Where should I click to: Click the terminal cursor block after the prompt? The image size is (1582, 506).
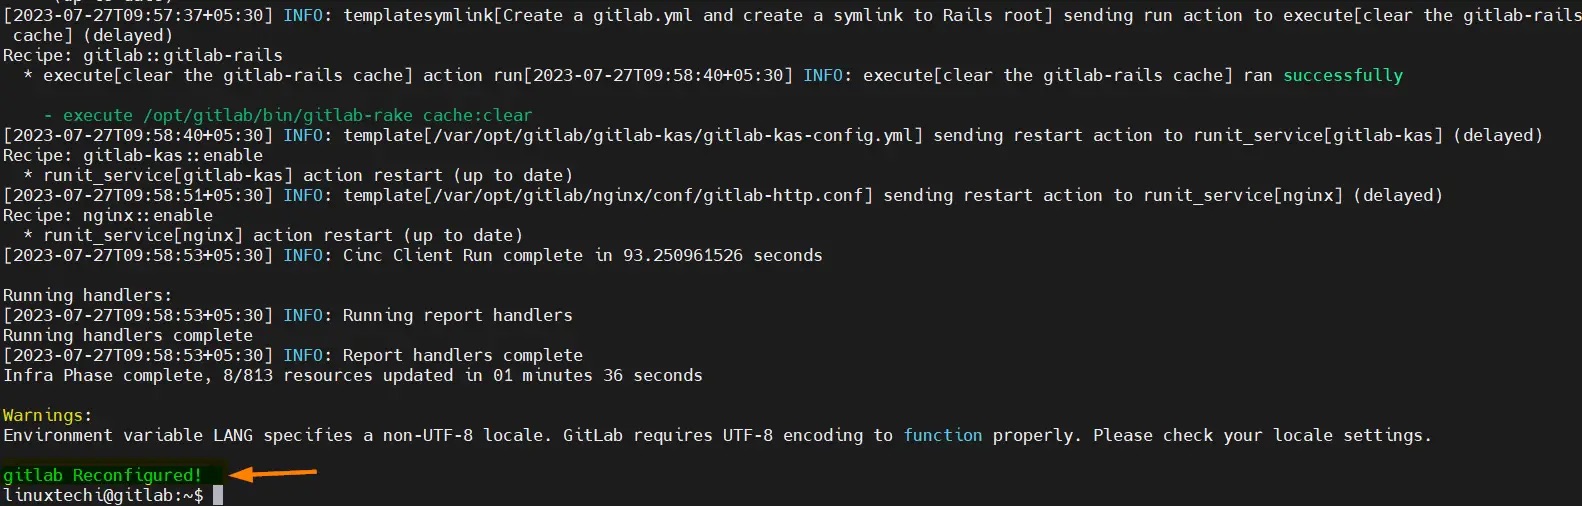(218, 495)
